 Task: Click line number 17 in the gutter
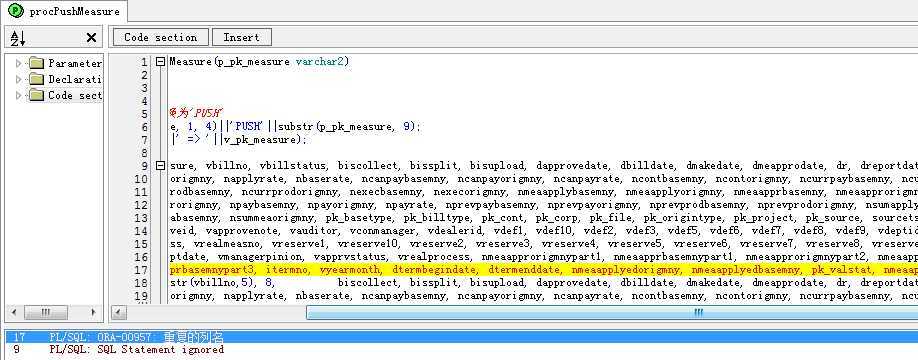click(142, 270)
